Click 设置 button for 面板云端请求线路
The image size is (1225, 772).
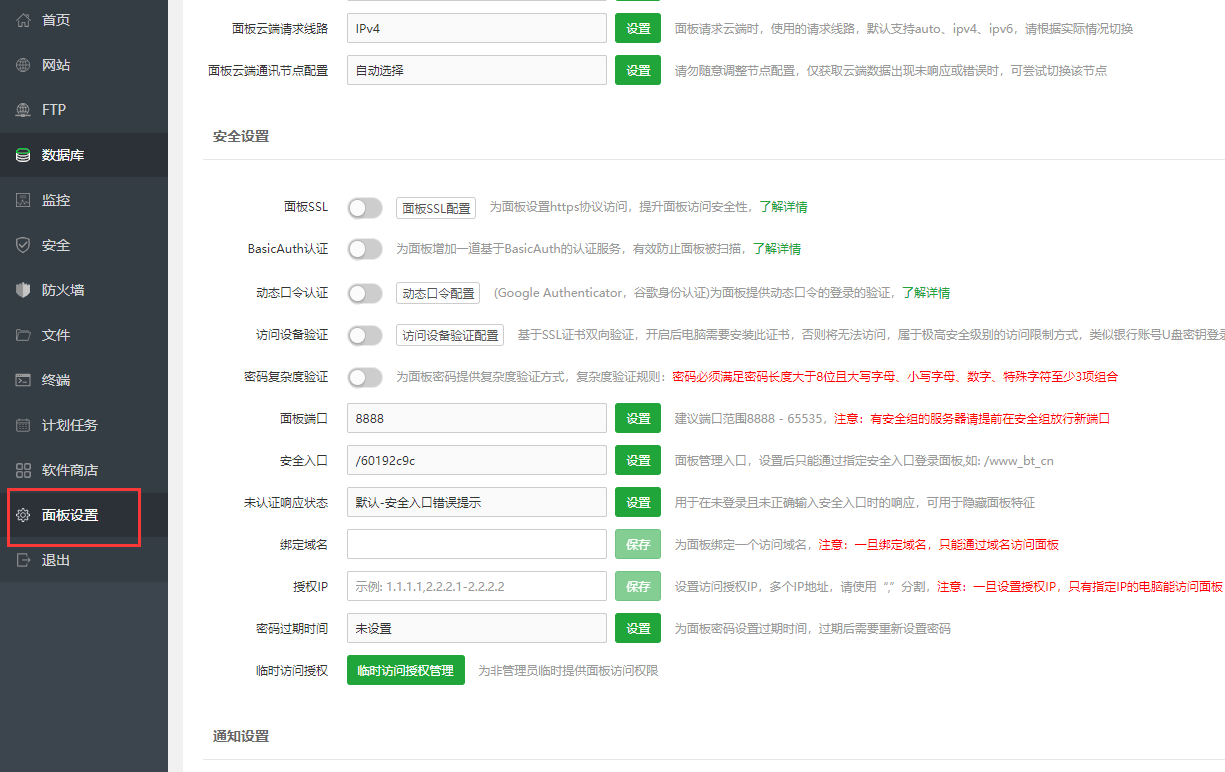pos(638,28)
